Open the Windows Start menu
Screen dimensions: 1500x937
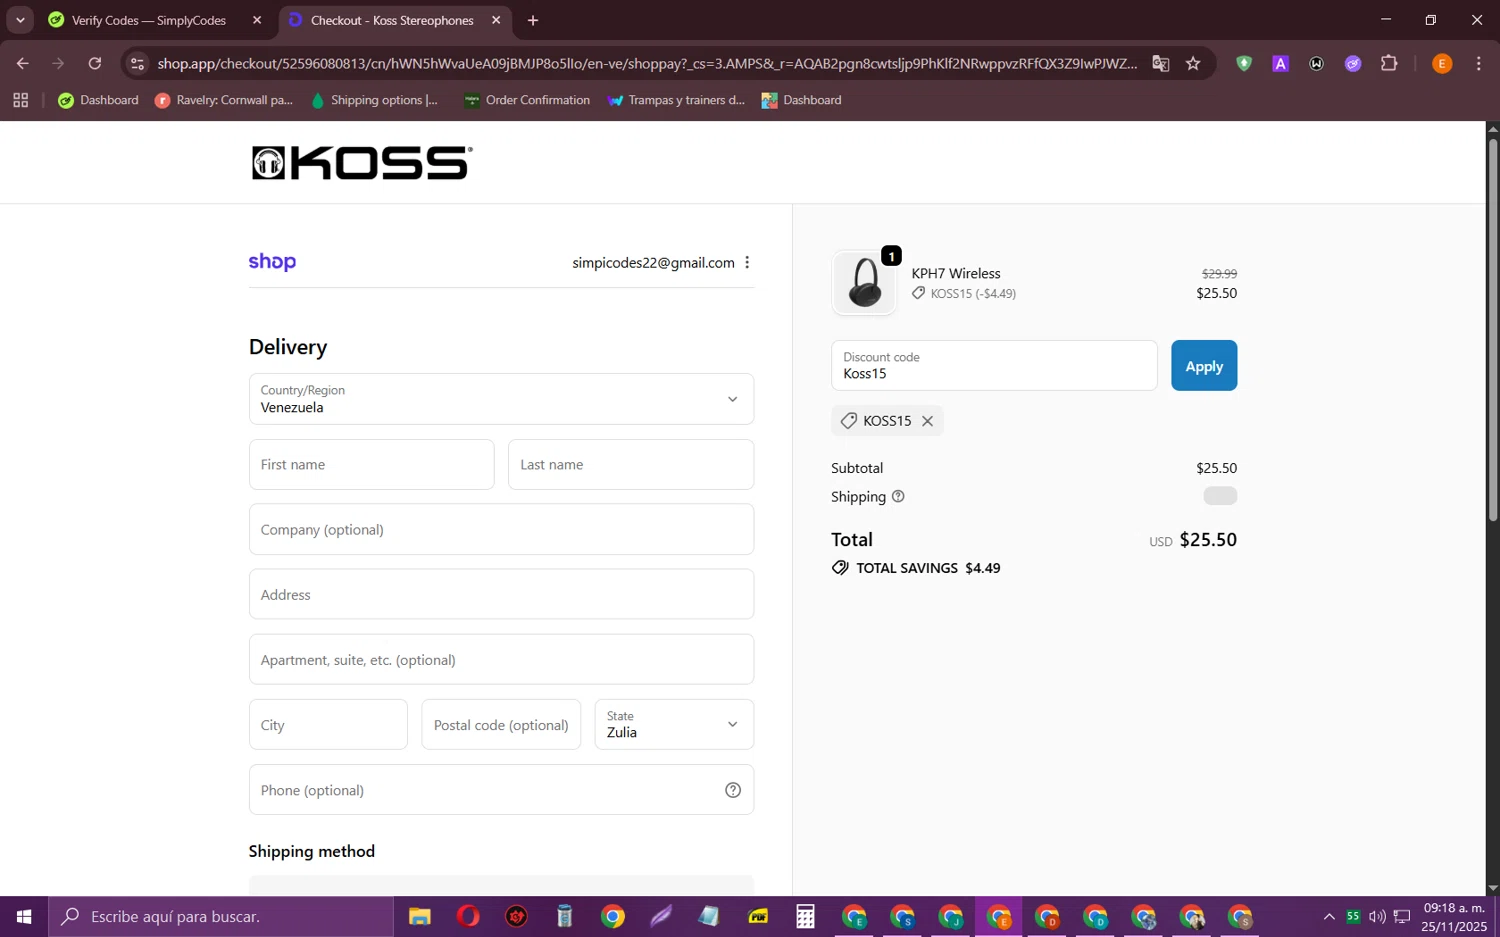point(24,916)
